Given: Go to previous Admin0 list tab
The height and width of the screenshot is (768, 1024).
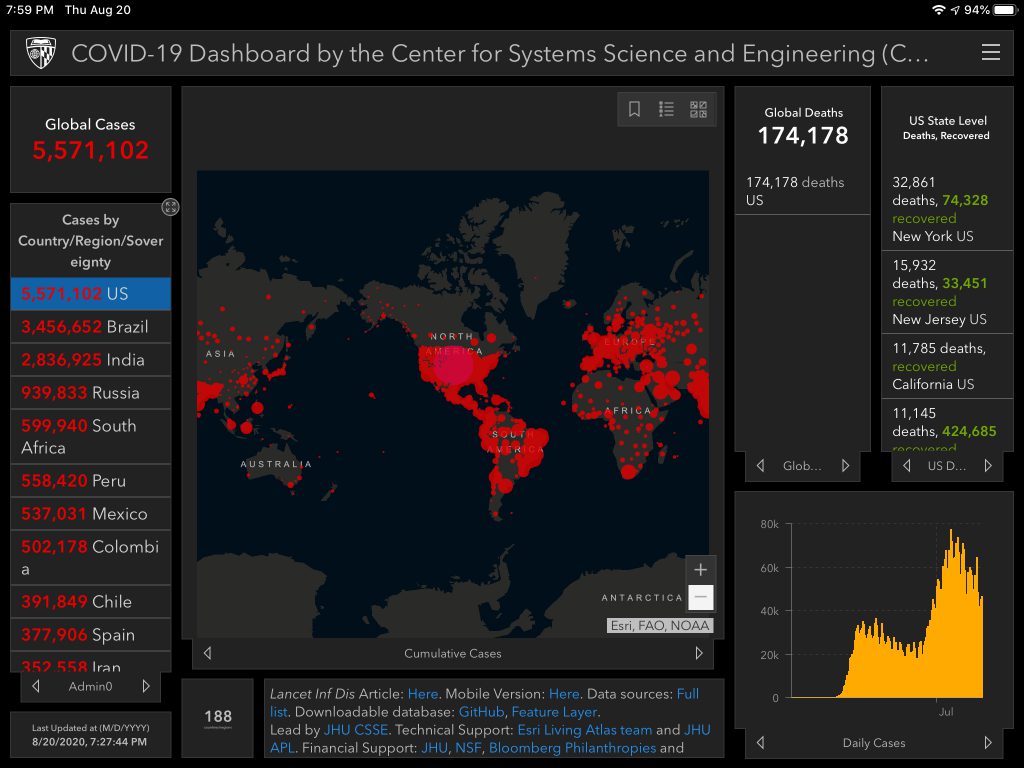Looking at the screenshot, I should tap(37, 686).
